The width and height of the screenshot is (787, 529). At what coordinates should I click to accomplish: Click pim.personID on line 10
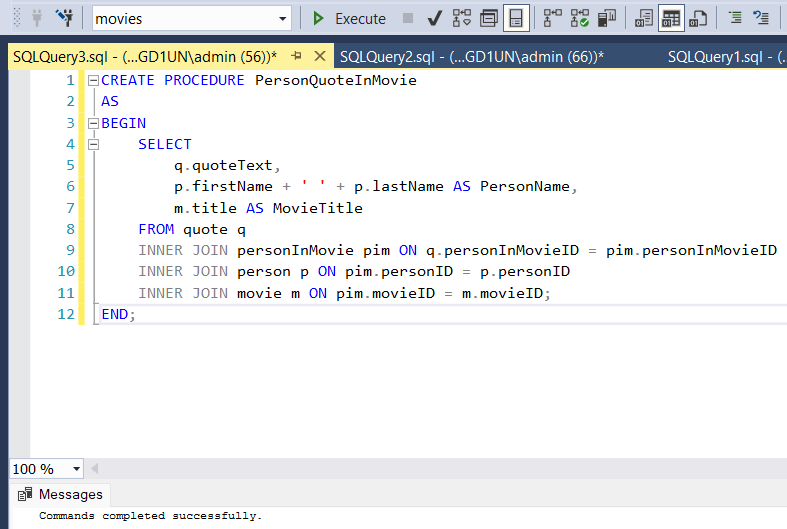tap(399, 272)
